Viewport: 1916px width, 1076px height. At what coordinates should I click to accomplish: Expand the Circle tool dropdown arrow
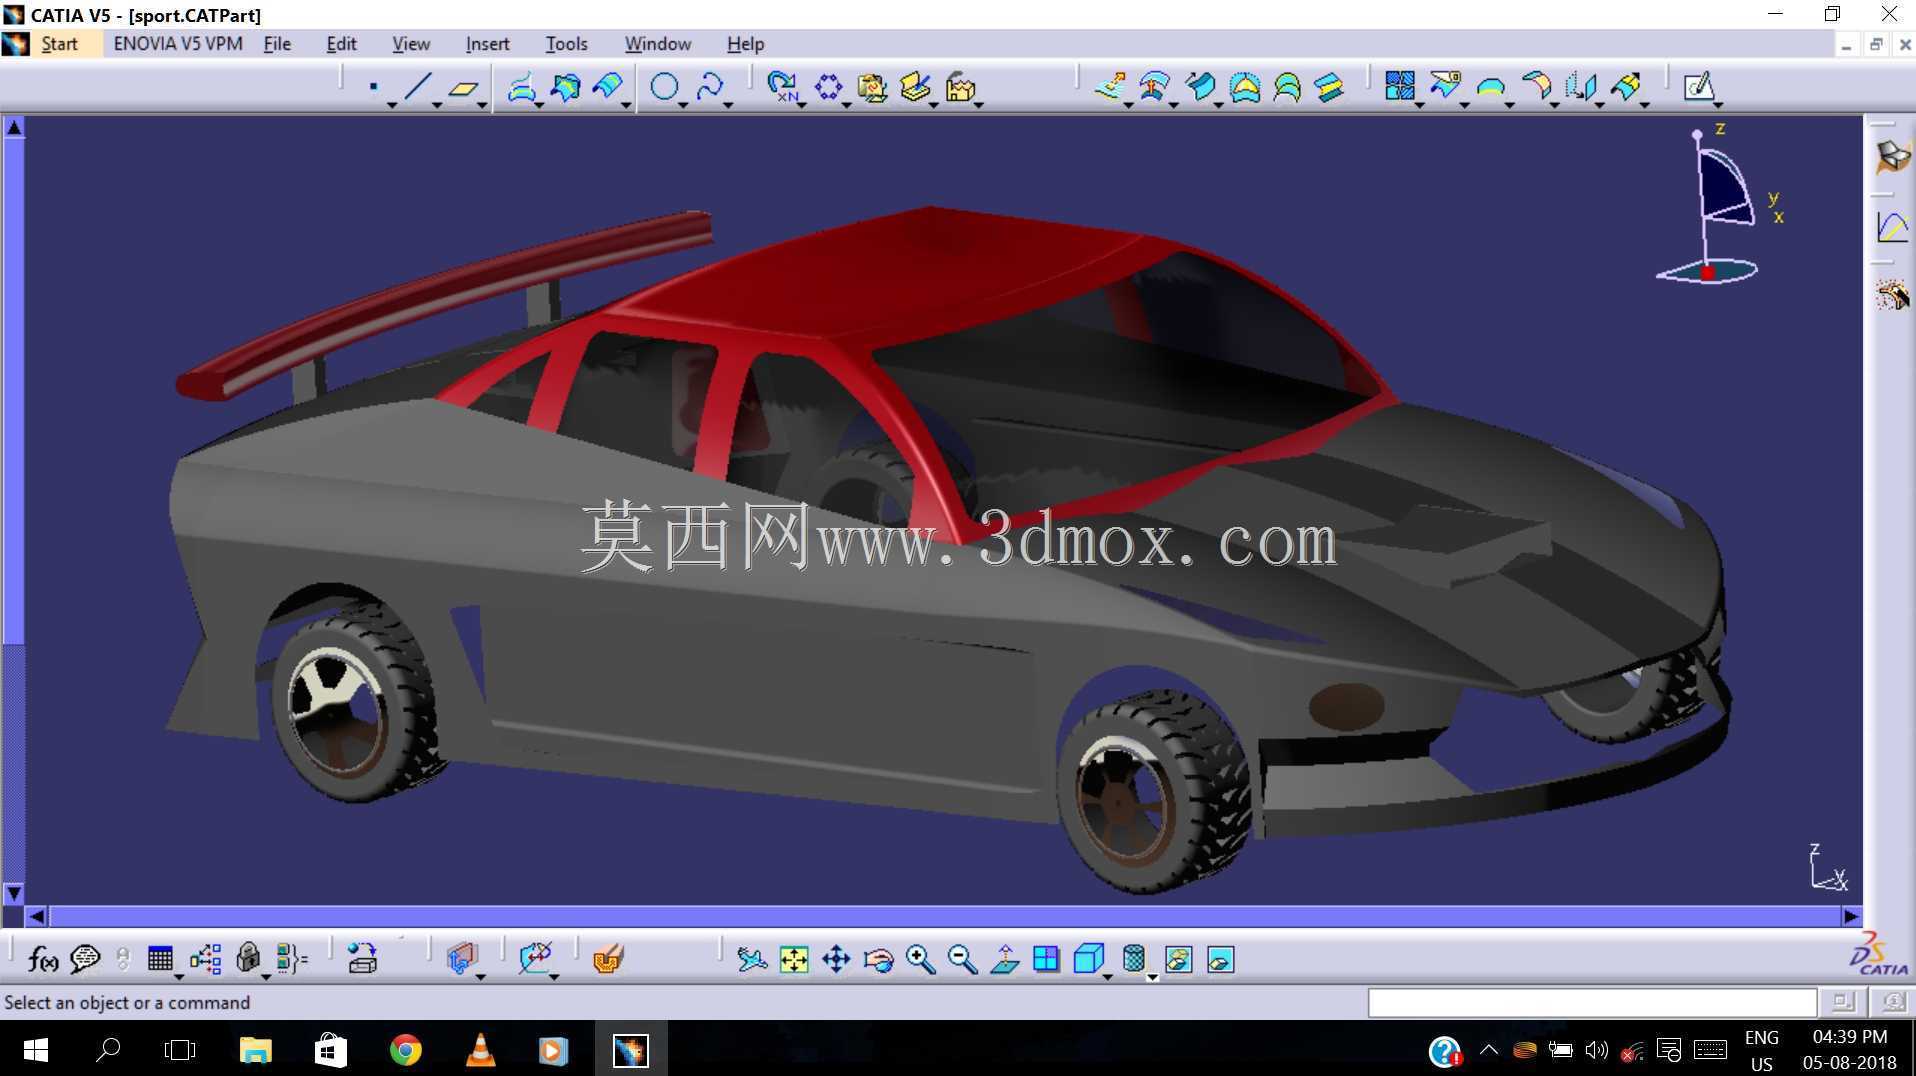(683, 105)
